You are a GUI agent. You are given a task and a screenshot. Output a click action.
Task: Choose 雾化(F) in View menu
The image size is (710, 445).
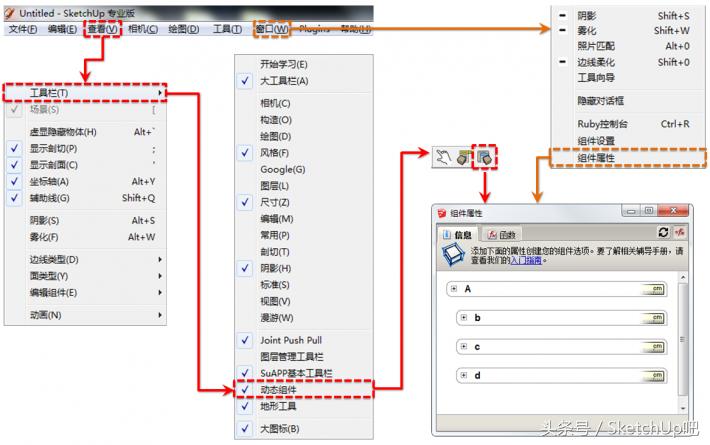85,237
